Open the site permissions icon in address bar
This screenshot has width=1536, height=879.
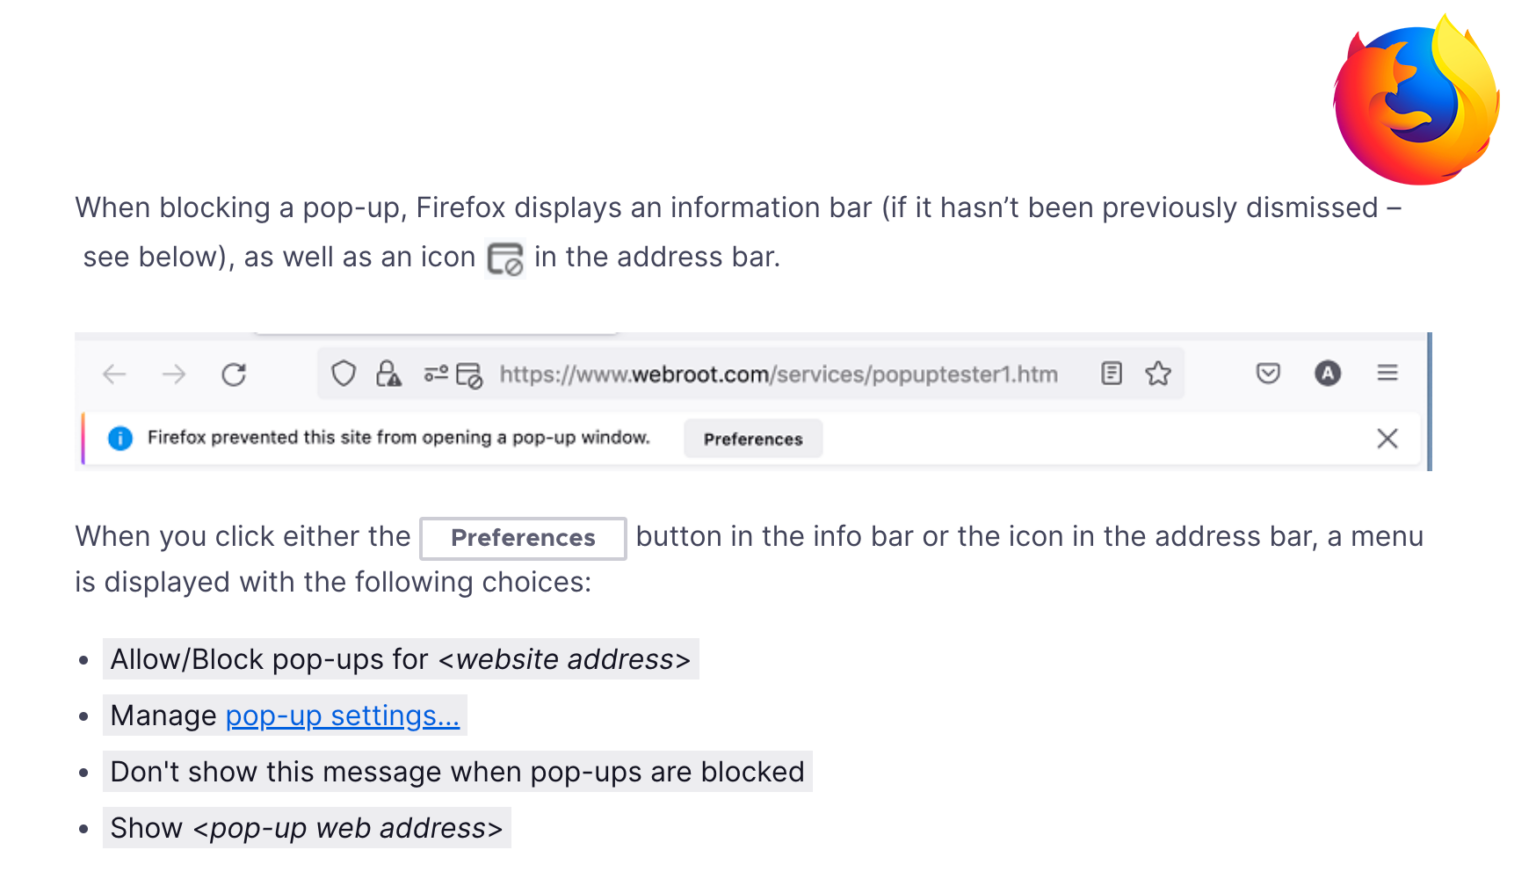point(435,374)
